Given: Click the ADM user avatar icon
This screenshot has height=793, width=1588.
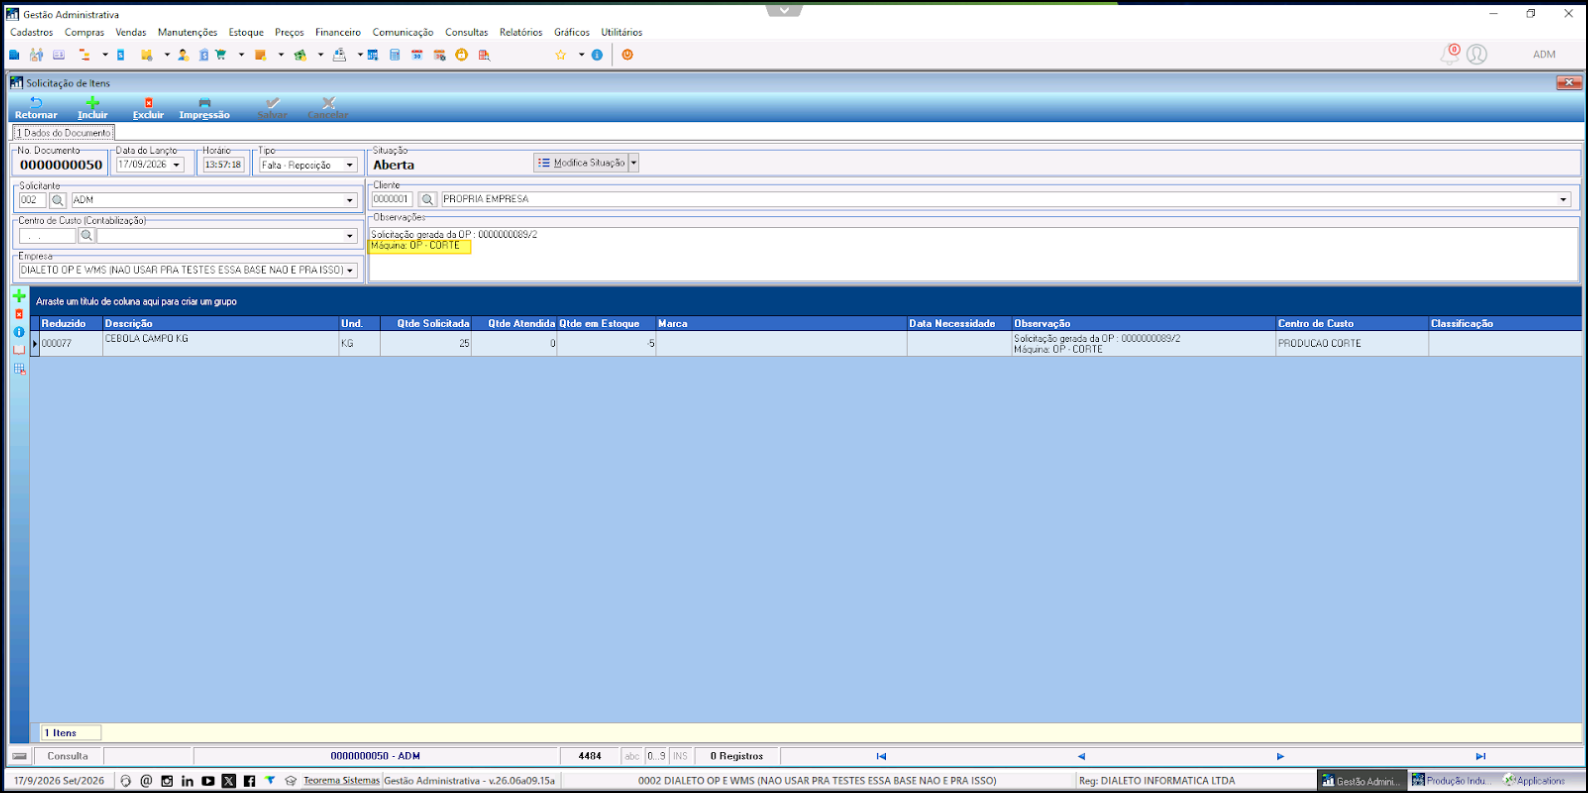Looking at the screenshot, I should 1477,54.
